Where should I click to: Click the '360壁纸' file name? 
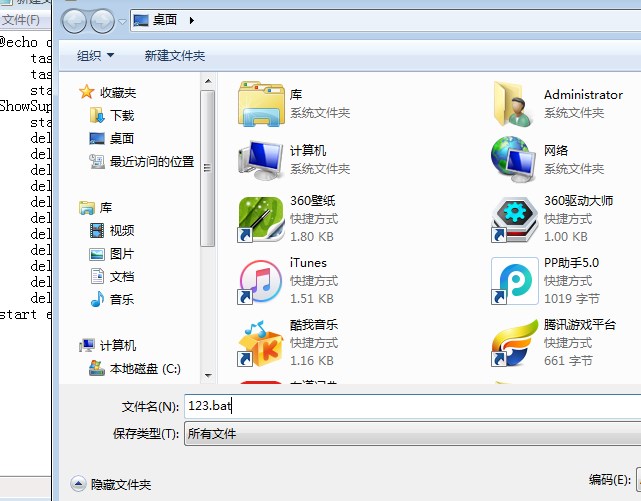click(x=313, y=201)
